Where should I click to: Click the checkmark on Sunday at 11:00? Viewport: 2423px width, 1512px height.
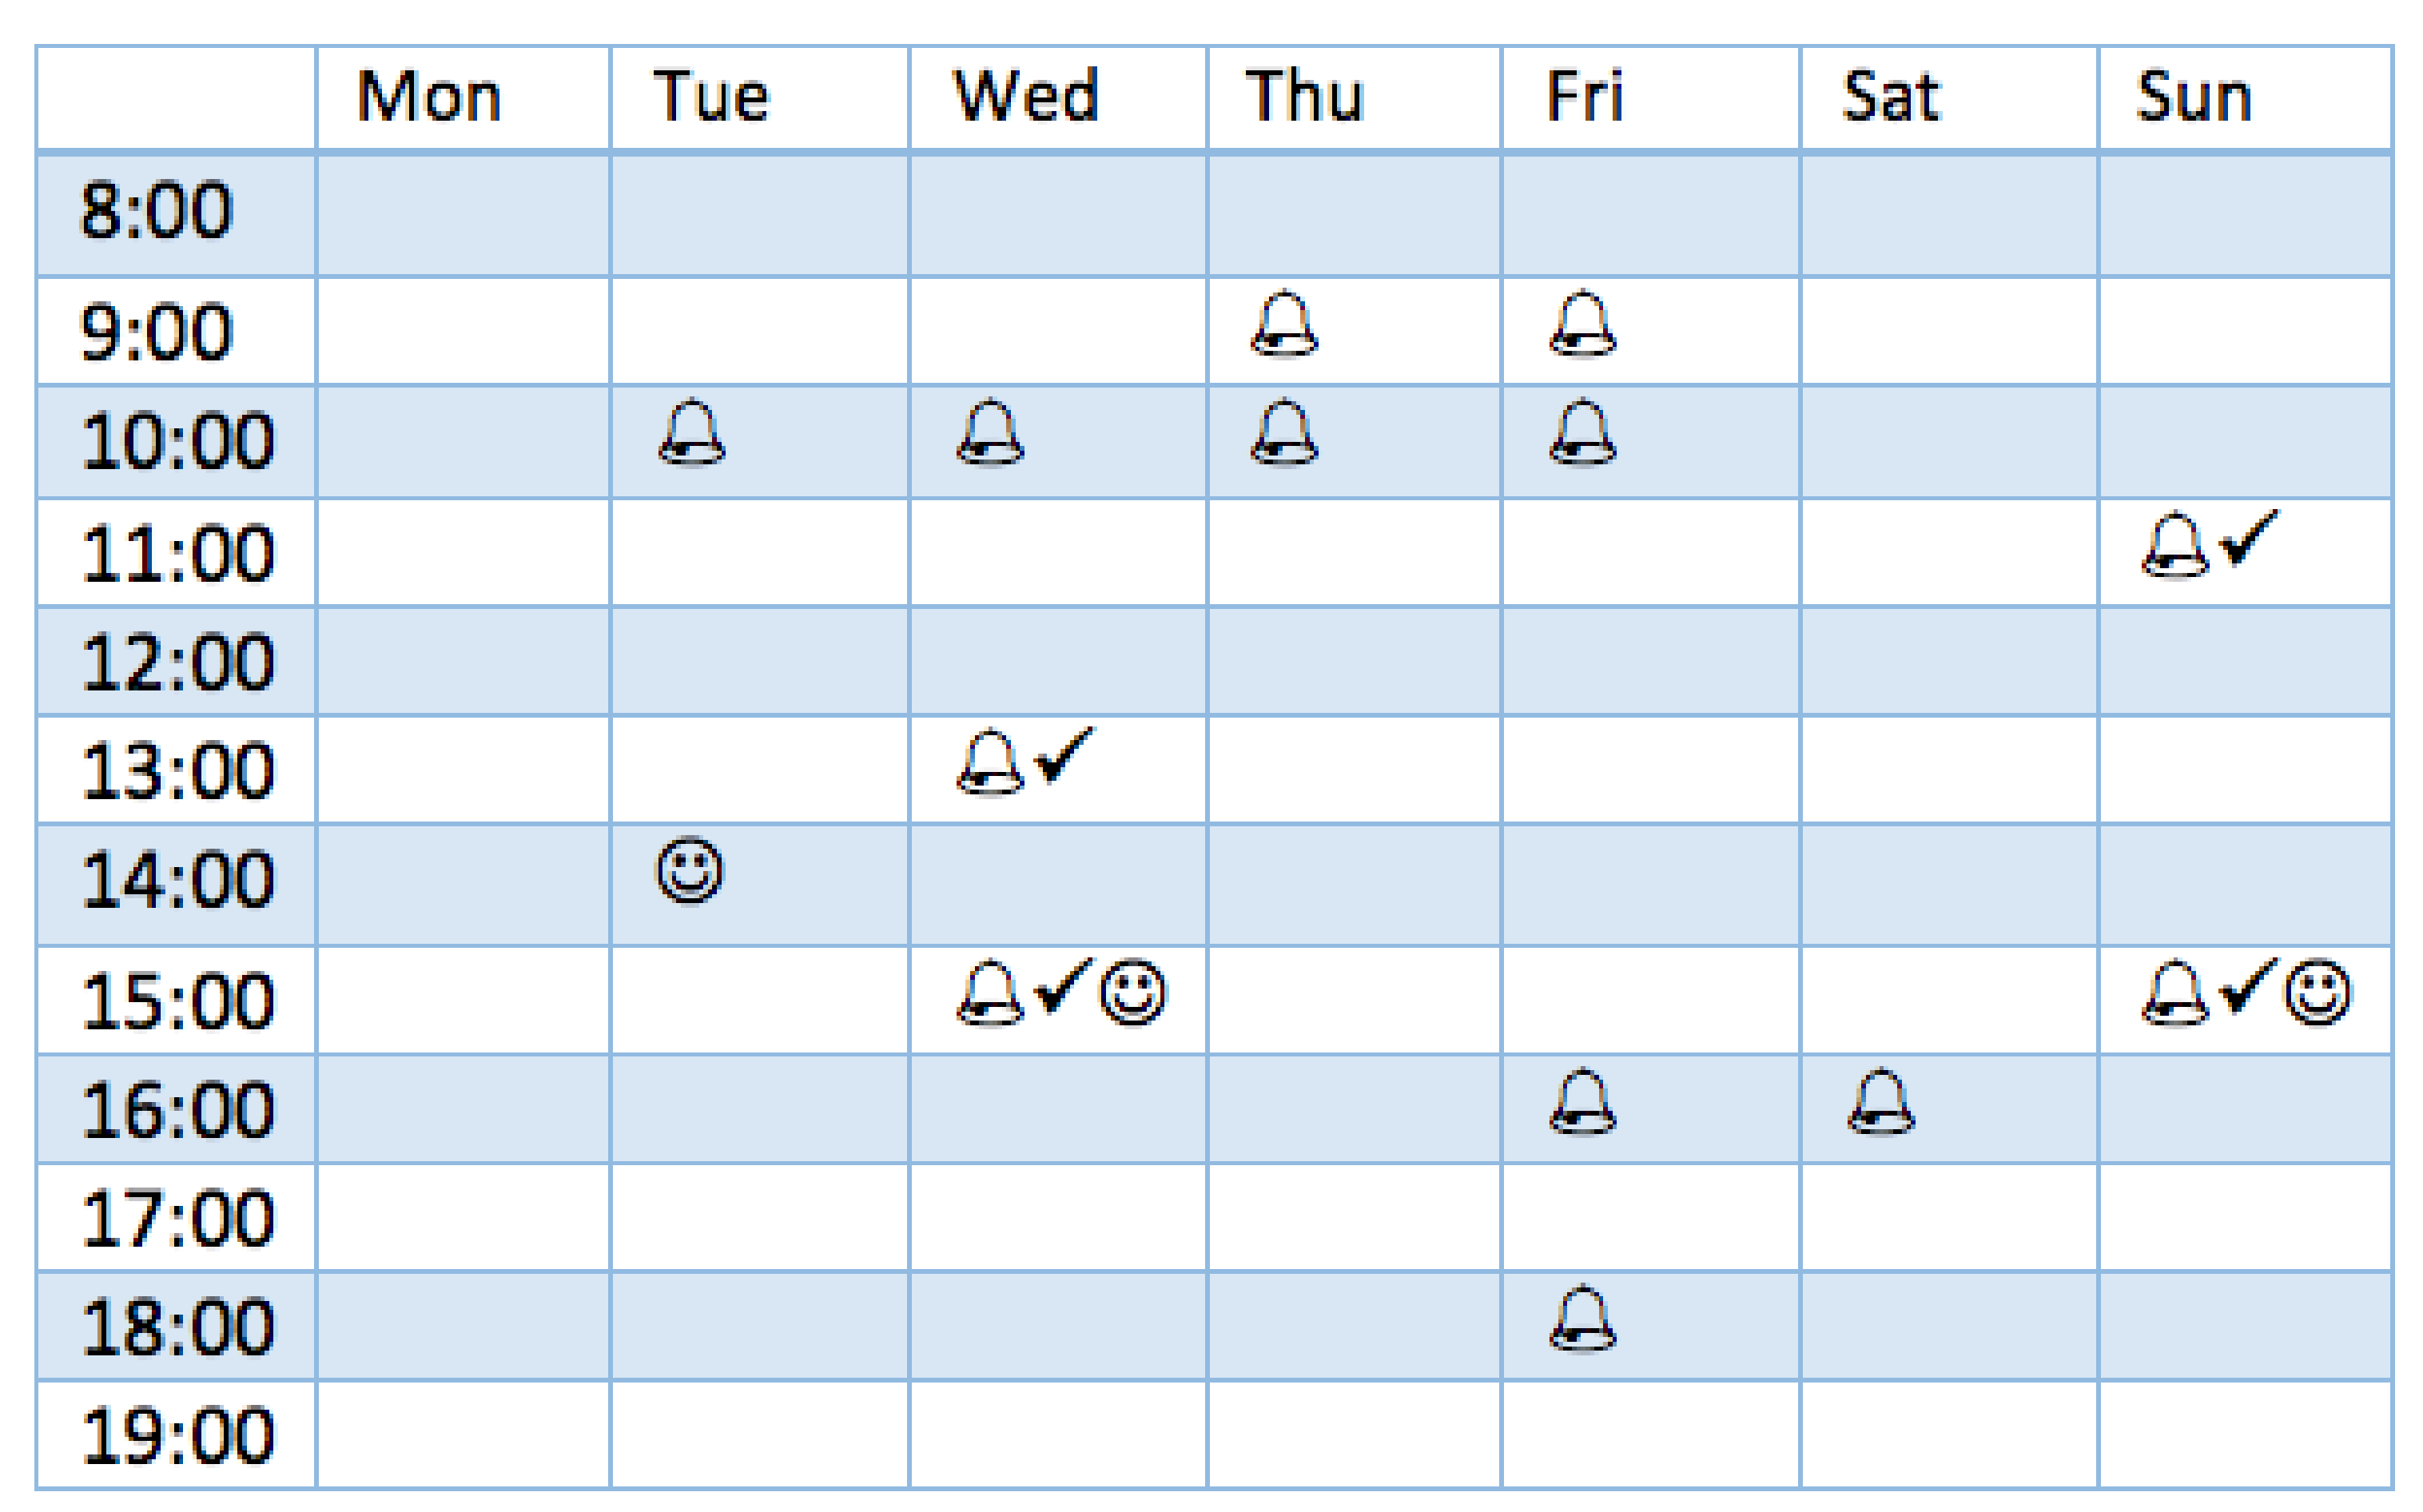(2248, 537)
